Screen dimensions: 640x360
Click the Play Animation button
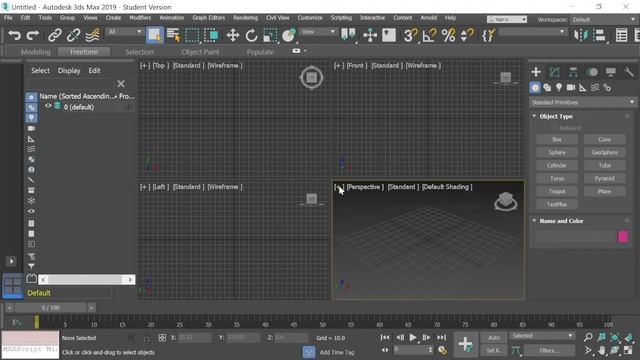pos(413,338)
